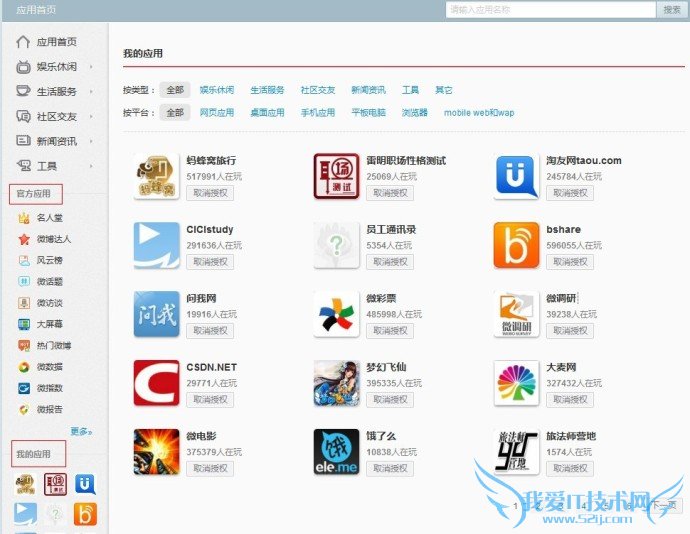Filter apps by 娱乐休闲 type

point(217,90)
